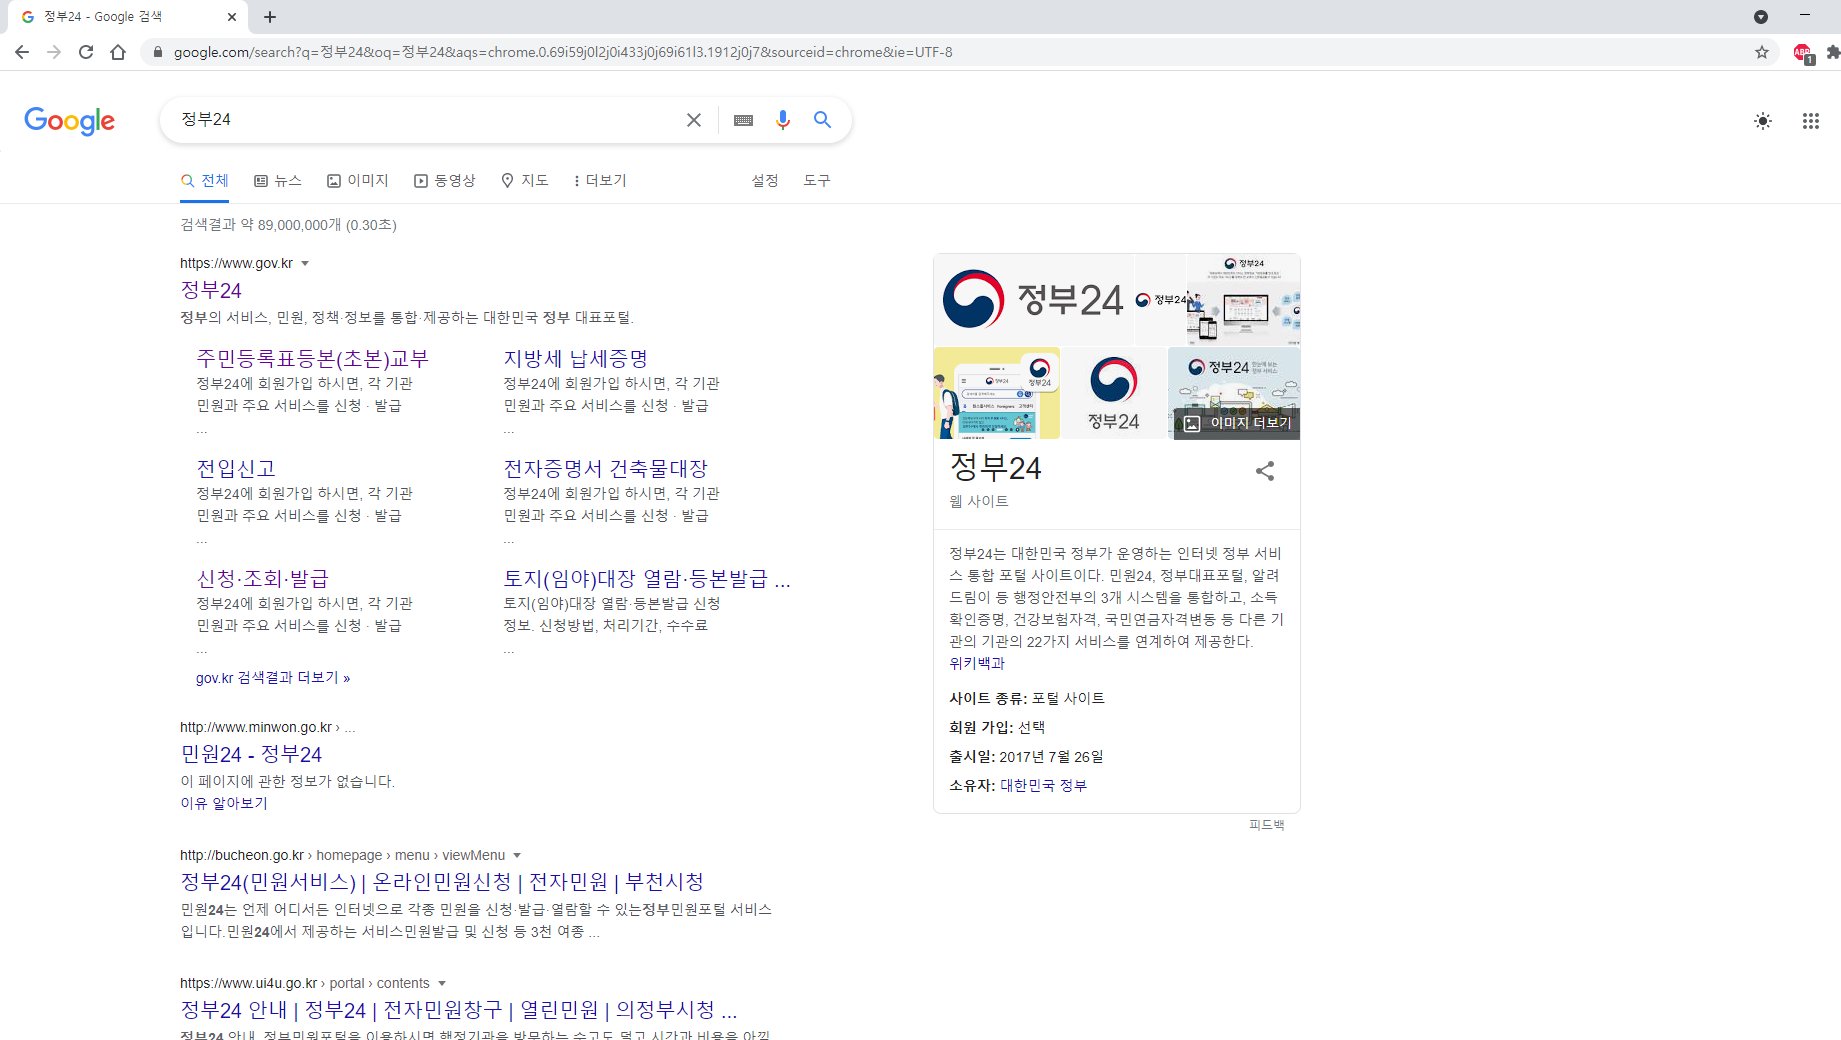Viewport: 1841px width, 1040px height.
Task: Close the 정부24 Google 검색 tab
Action: click(x=232, y=17)
